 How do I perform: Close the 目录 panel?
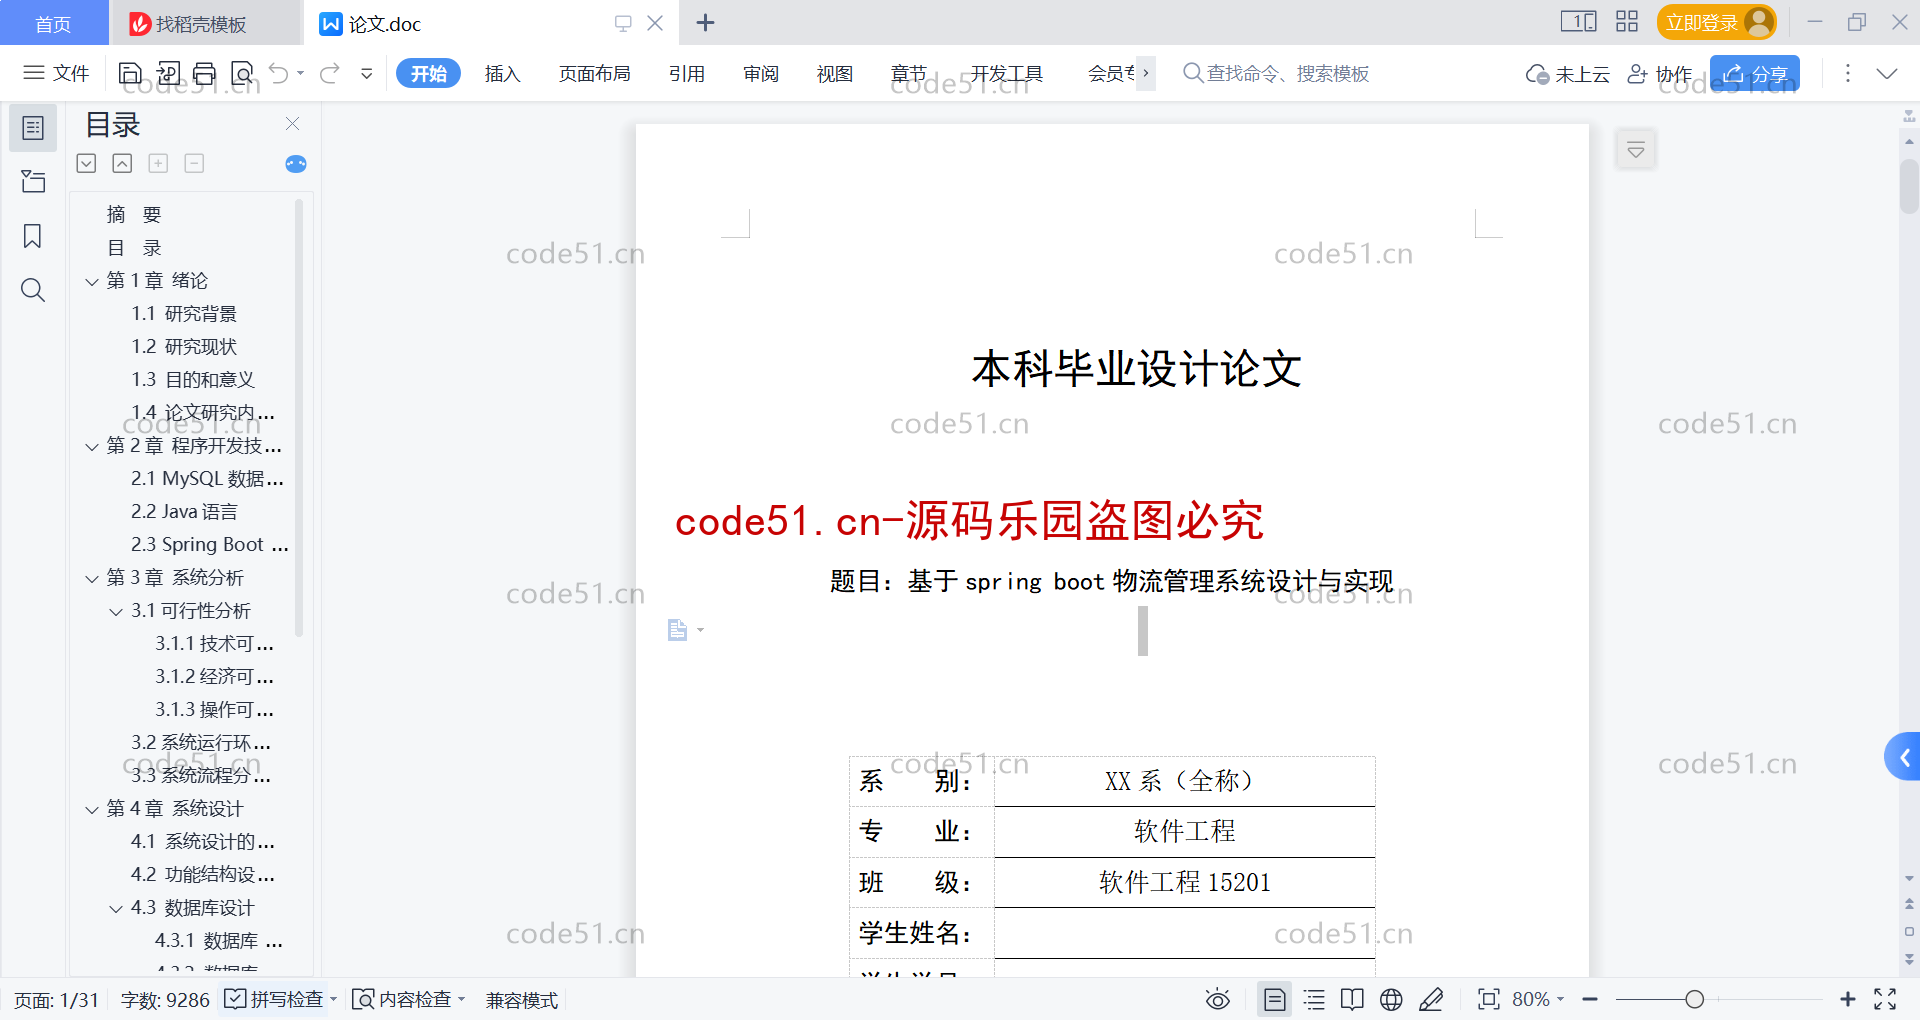(x=292, y=123)
